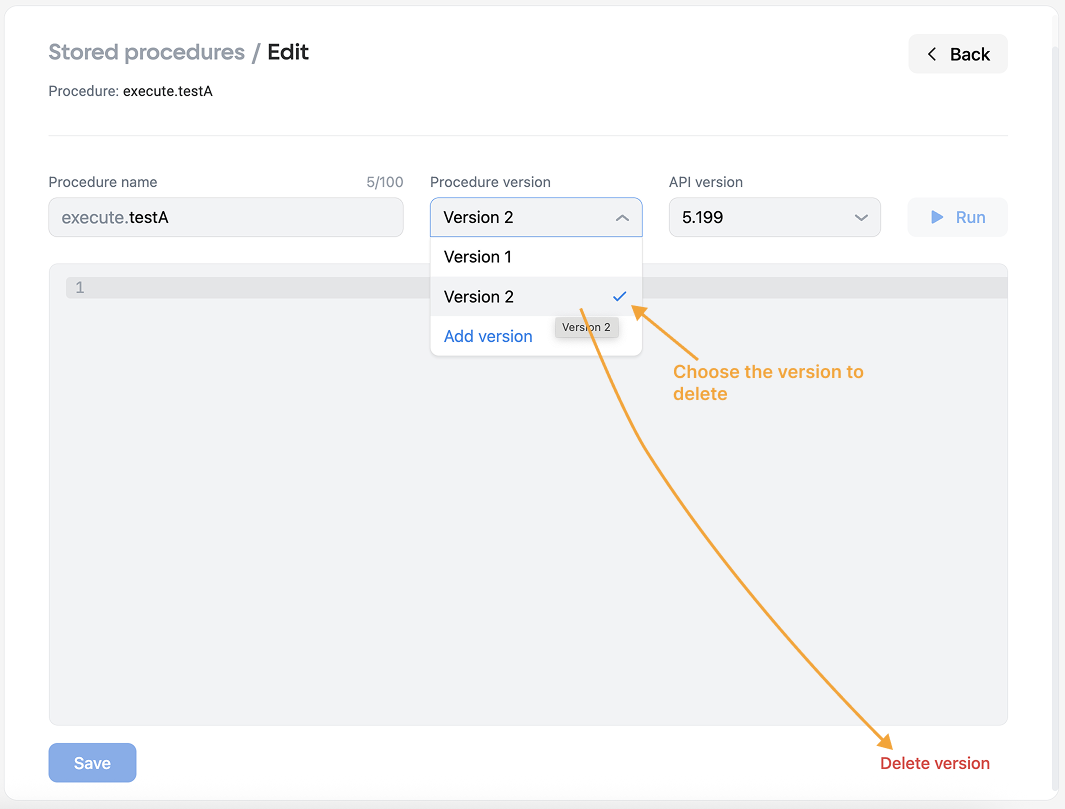Click the Run play triangle icon
Screen dimensions: 1065x809
click(x=937, y=217)
